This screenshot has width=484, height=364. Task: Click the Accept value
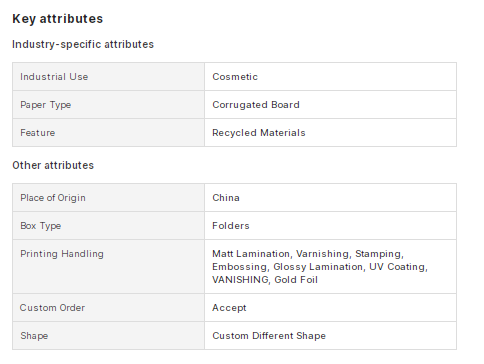(x=229, y=308)
